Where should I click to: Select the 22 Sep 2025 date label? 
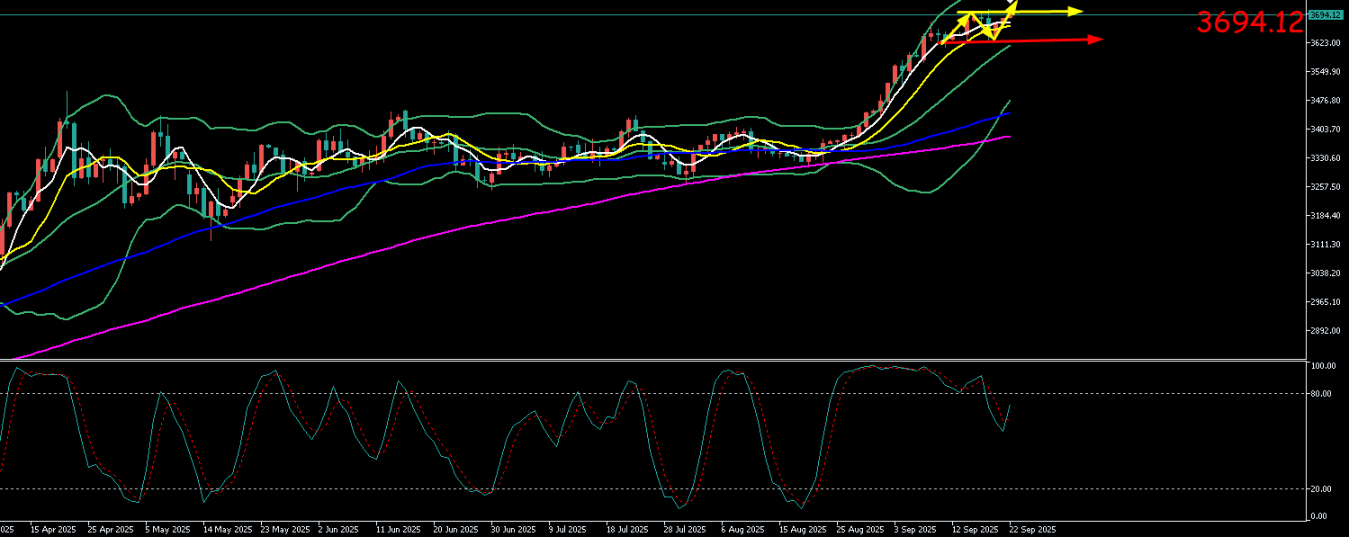1030,529
